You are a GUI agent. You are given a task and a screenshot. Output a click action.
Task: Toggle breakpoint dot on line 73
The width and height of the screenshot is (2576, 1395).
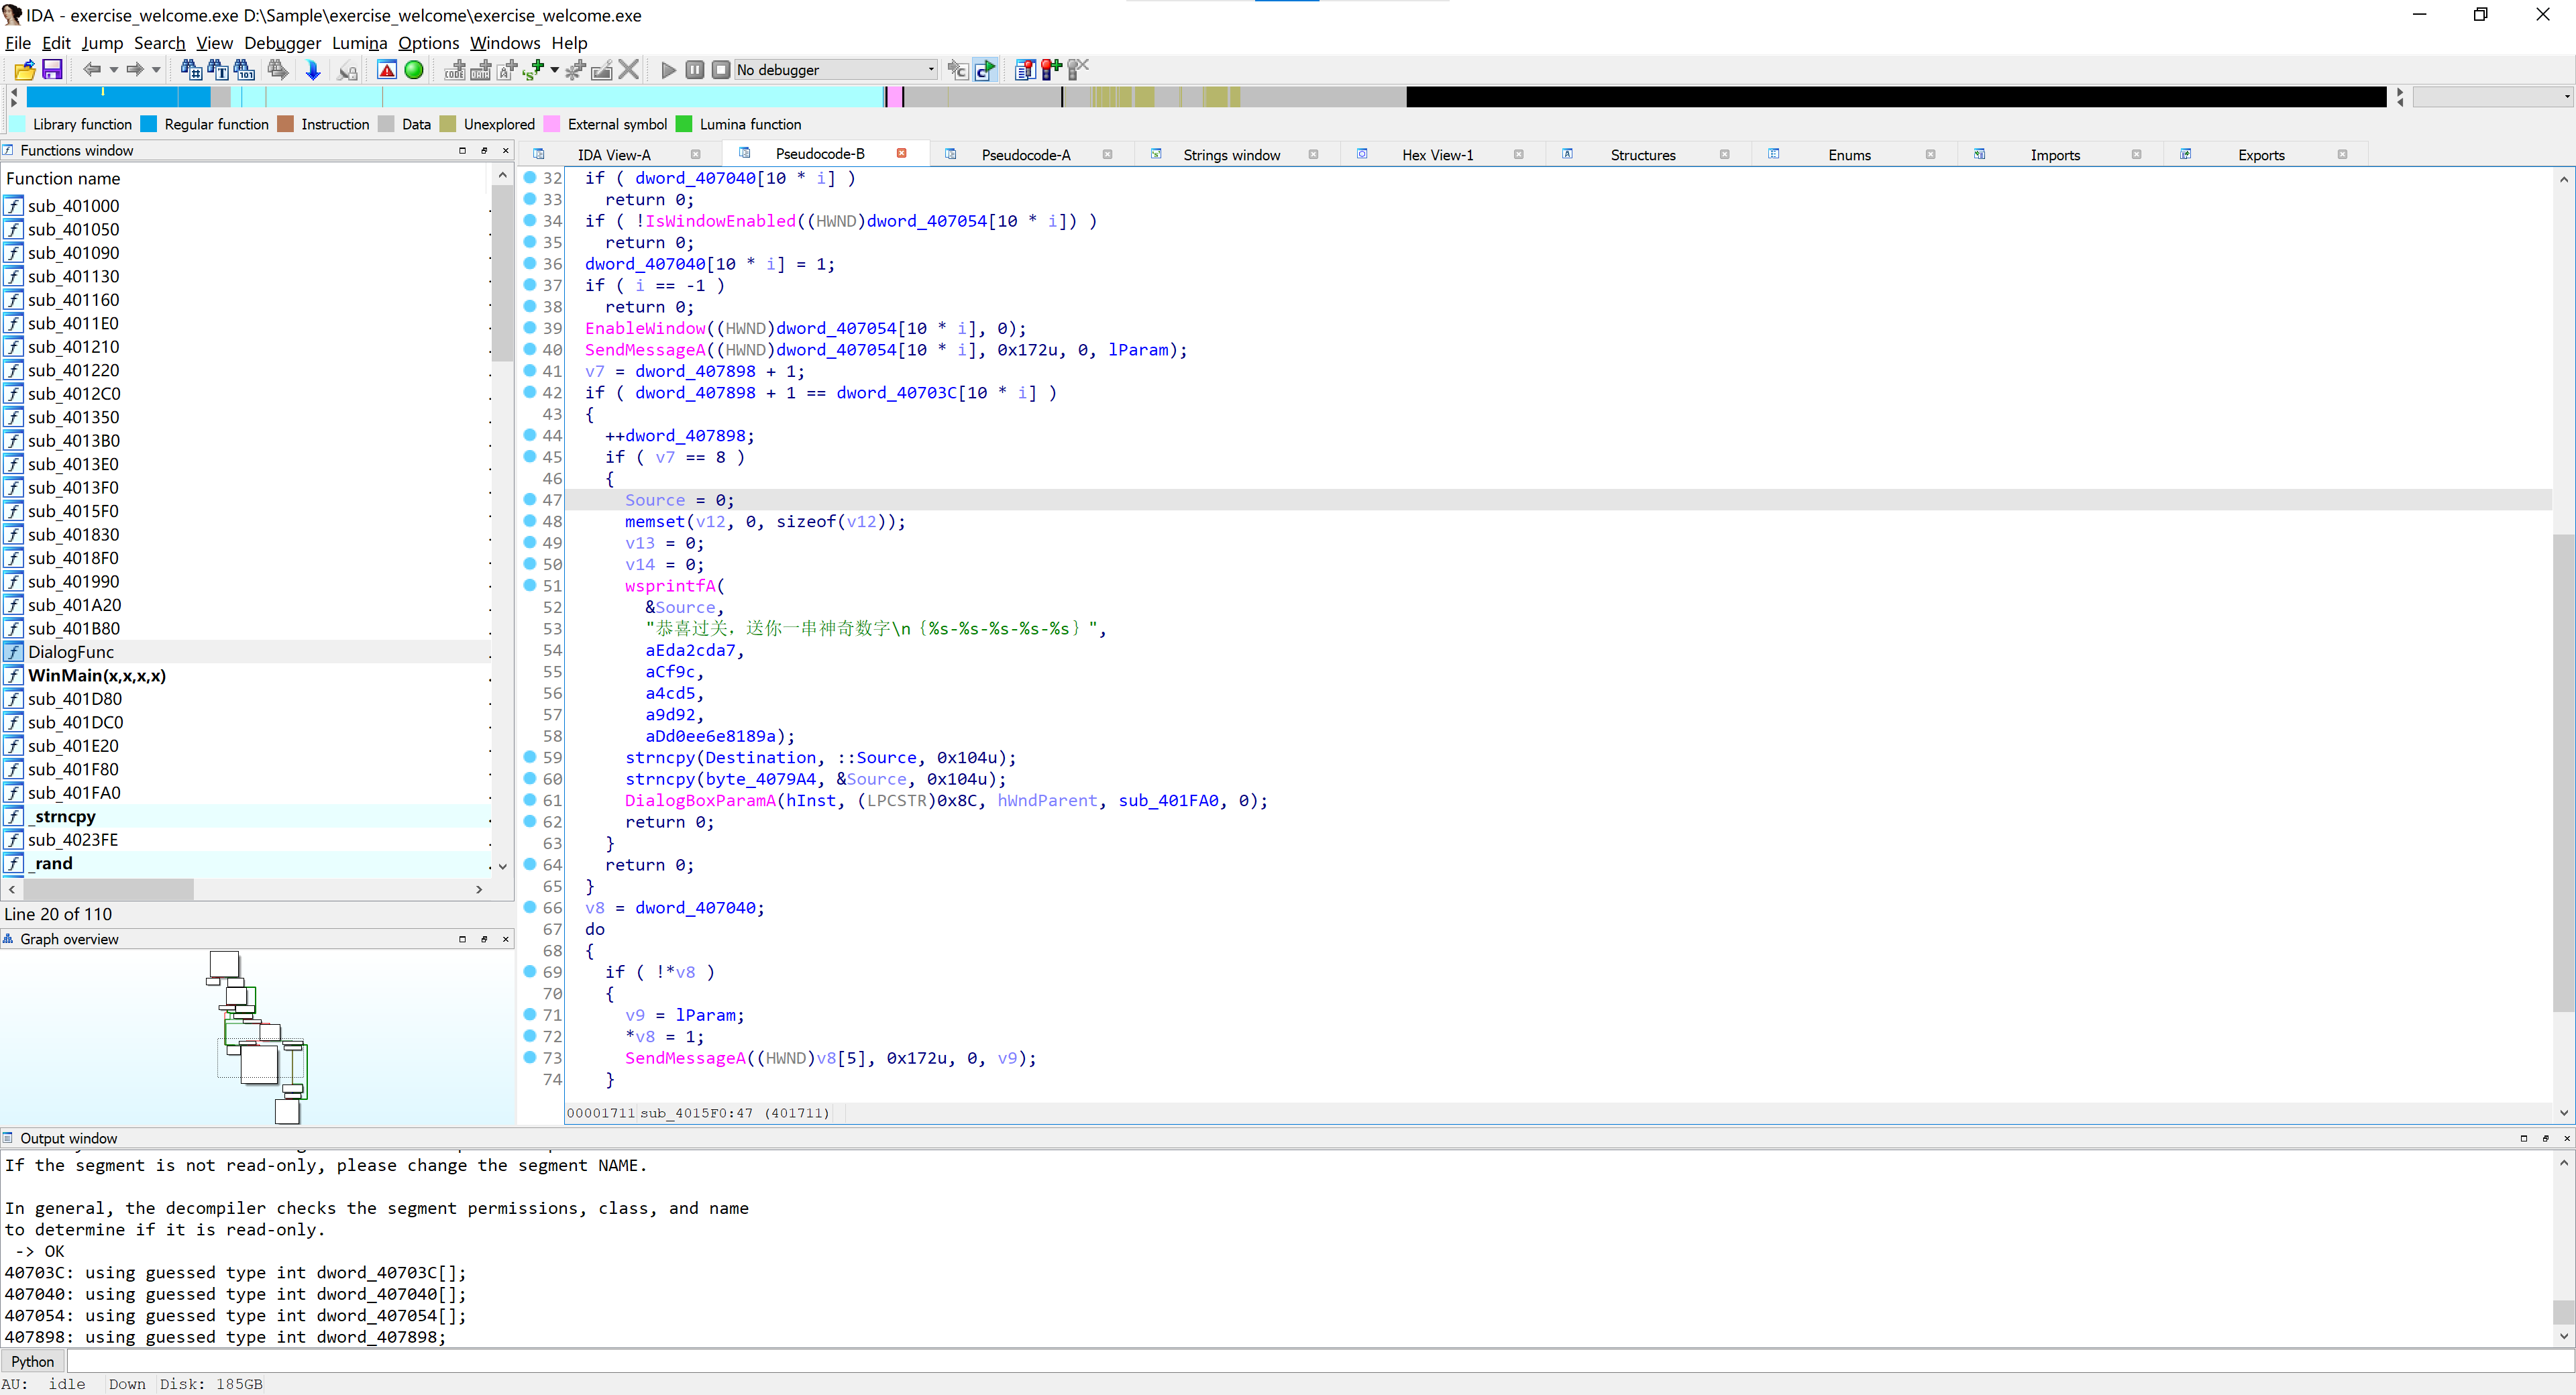pyautogui.click(x=530, y=1057)
